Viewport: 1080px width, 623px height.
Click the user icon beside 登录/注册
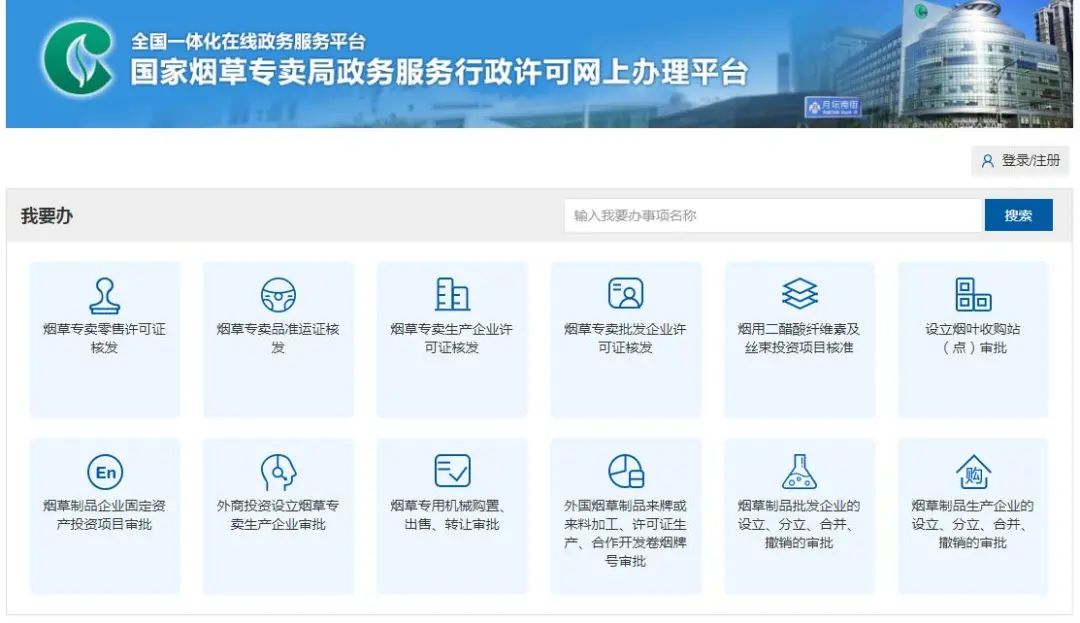click(987, 161)
